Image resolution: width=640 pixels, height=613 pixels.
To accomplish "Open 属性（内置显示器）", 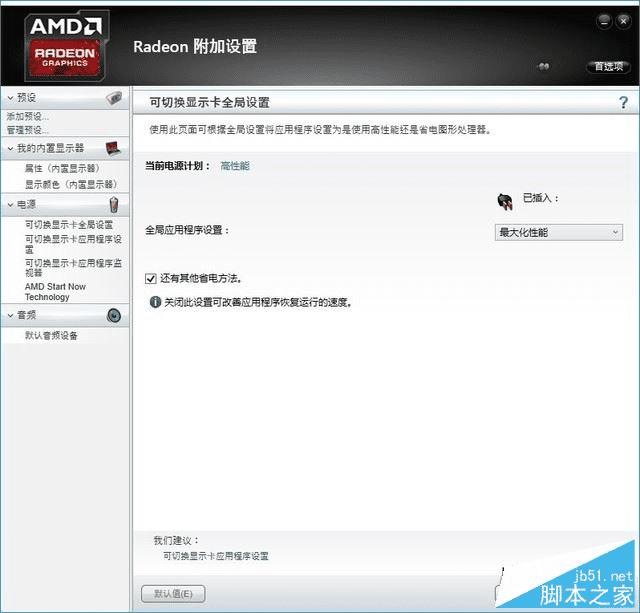I will pyautogui.click(x=62, y=168).
